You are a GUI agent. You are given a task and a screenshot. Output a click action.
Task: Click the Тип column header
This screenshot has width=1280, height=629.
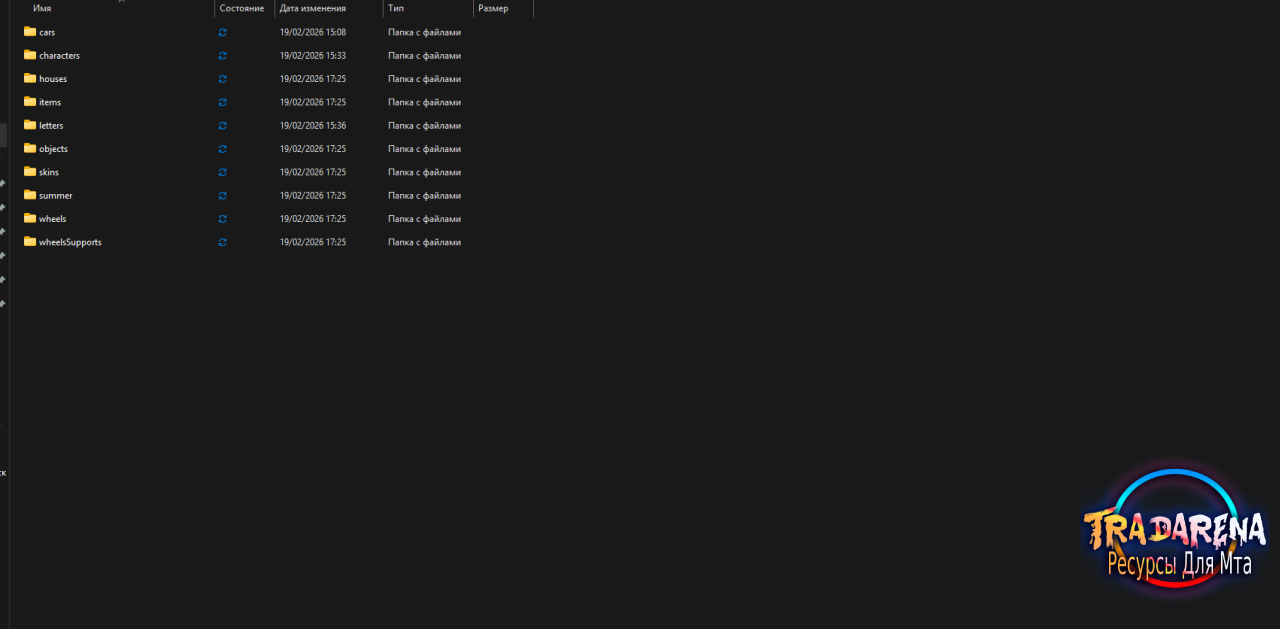click(396, 8)
